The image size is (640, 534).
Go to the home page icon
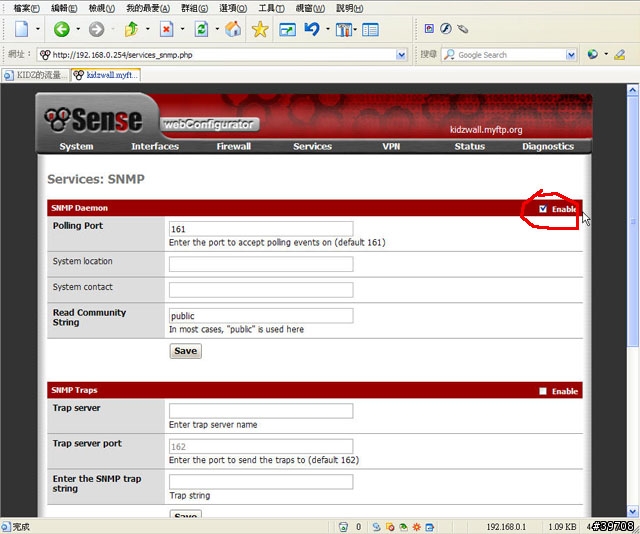(233, 29)
